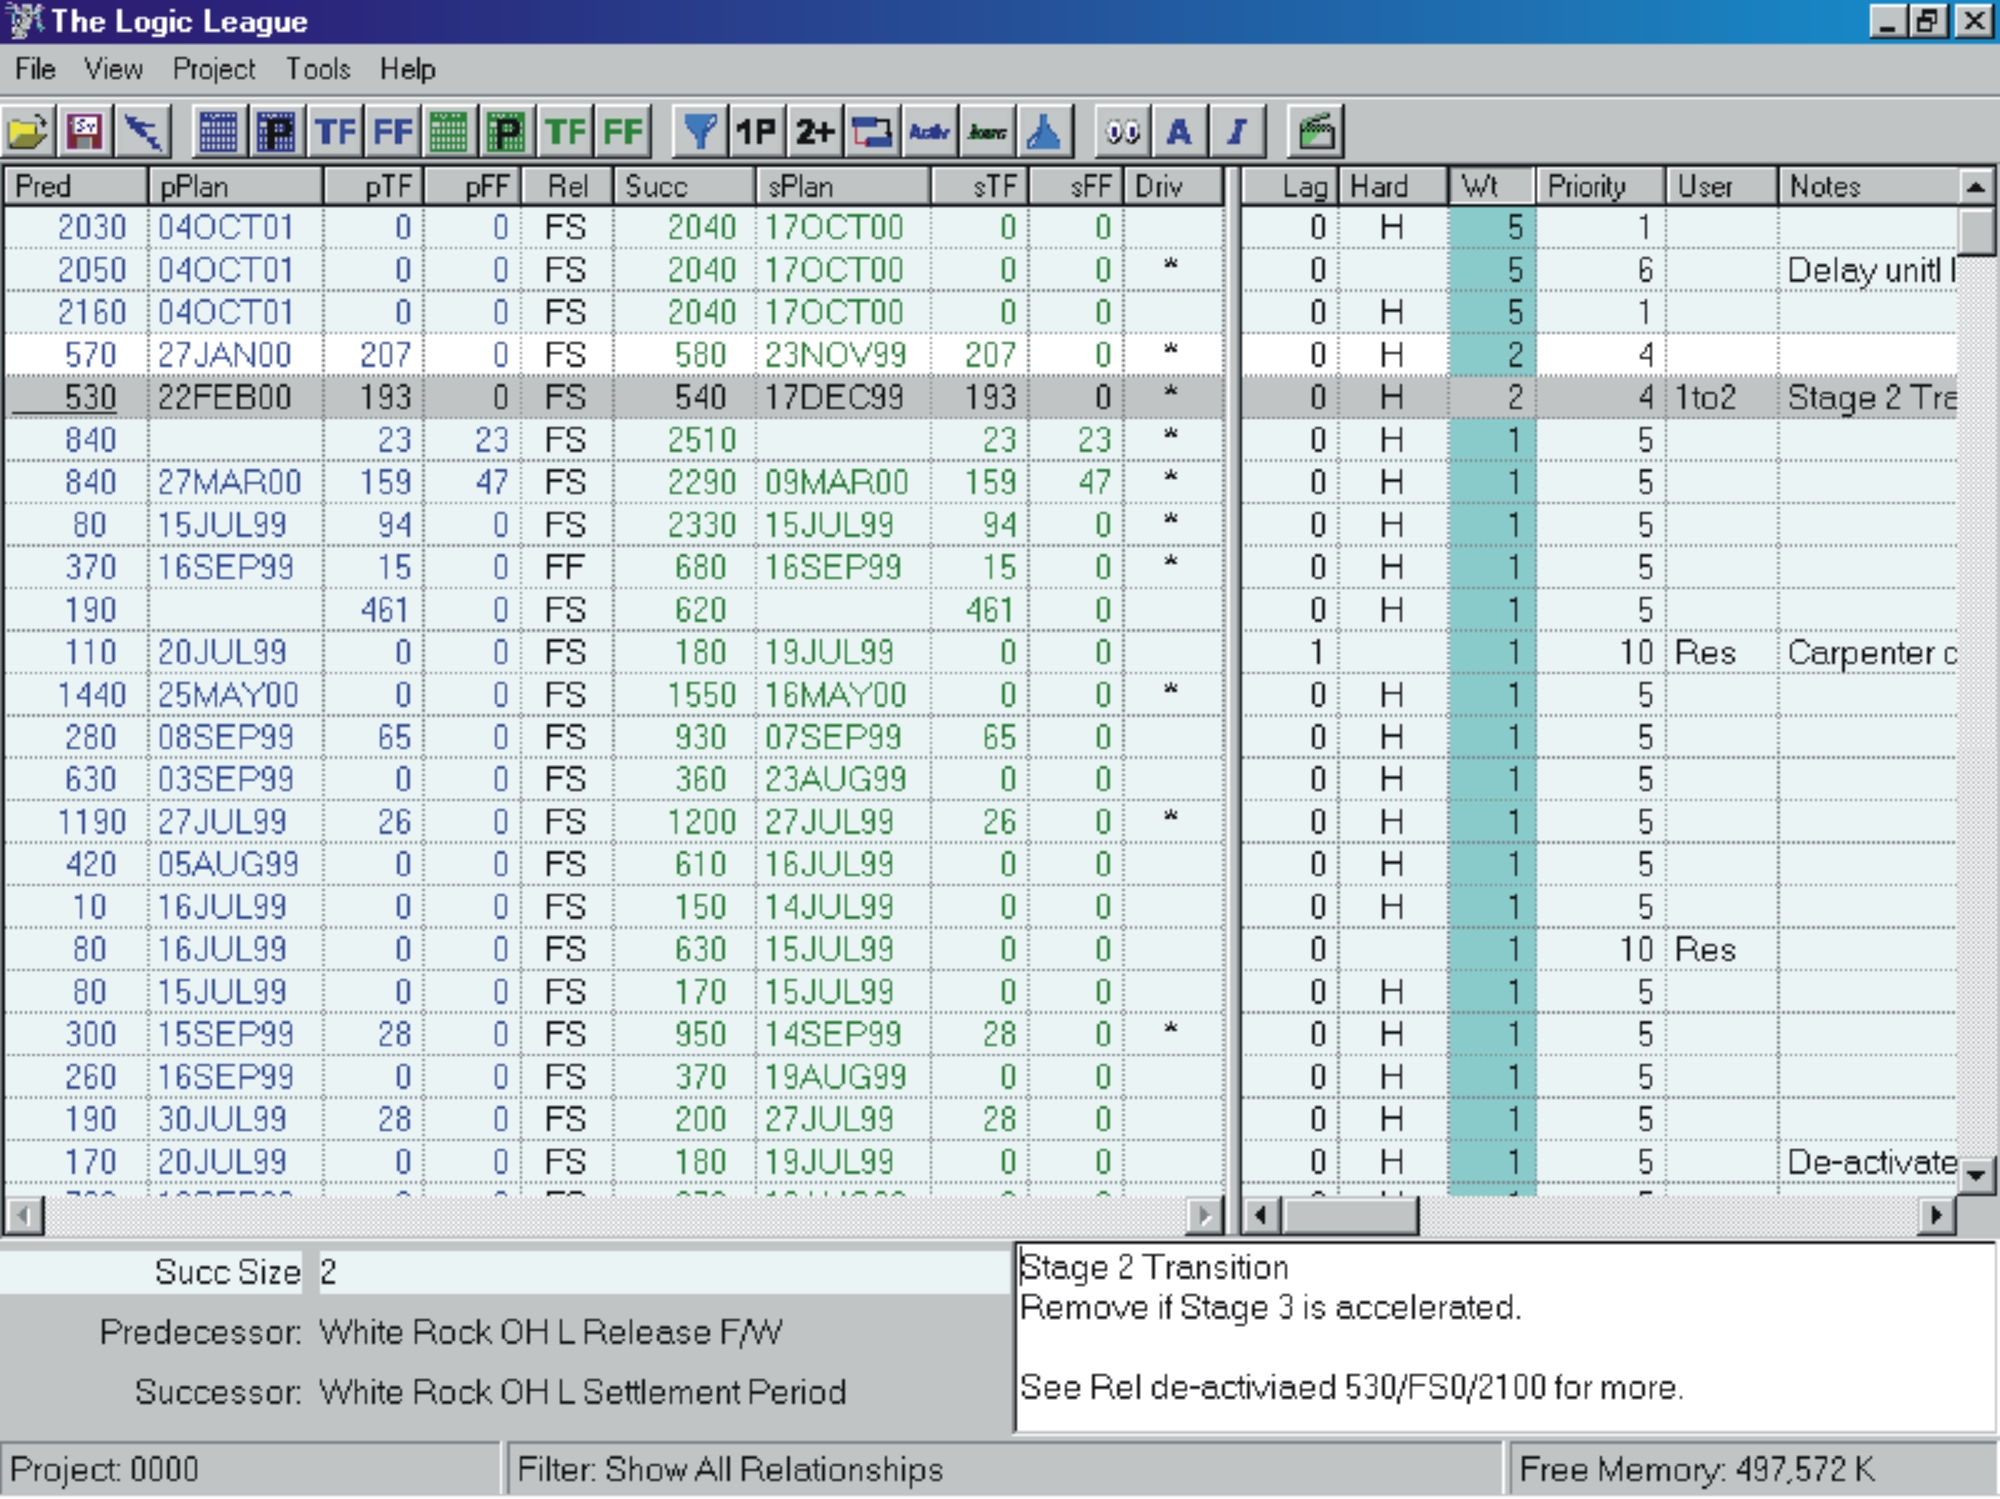Click the Wt column header
This screenshot has height=1499, width=2000.
tap(1491, 186)
